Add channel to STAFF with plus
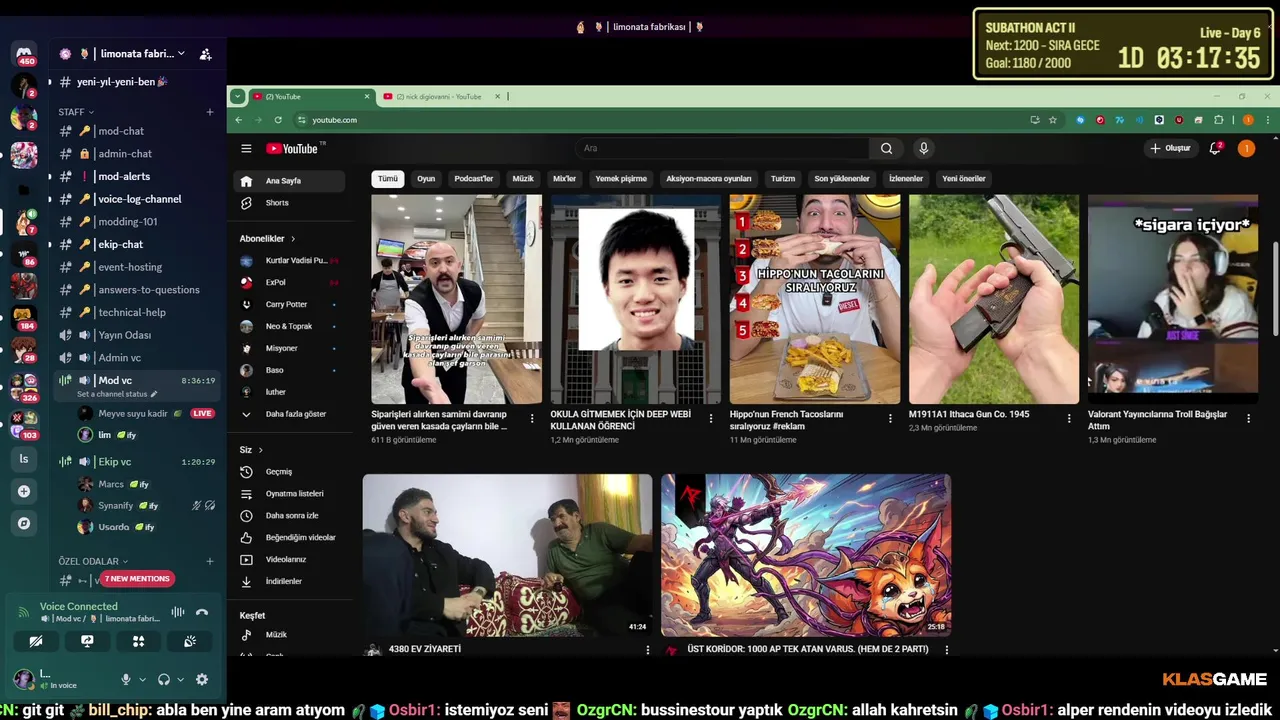The width and height of the screenshot is (1280, 720). point(210,112)
